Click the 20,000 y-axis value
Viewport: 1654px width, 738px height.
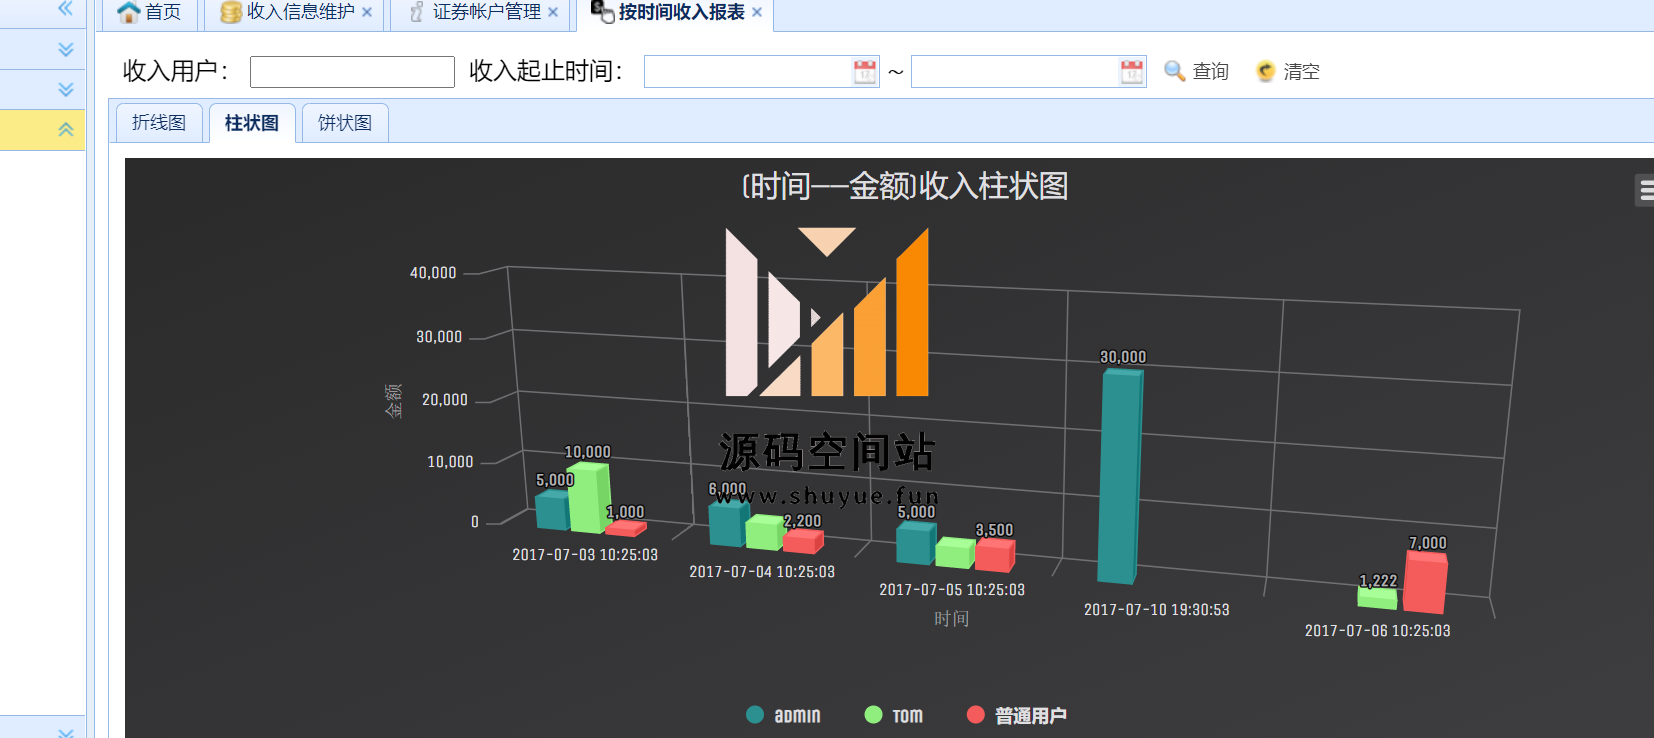tap(445, 400)
